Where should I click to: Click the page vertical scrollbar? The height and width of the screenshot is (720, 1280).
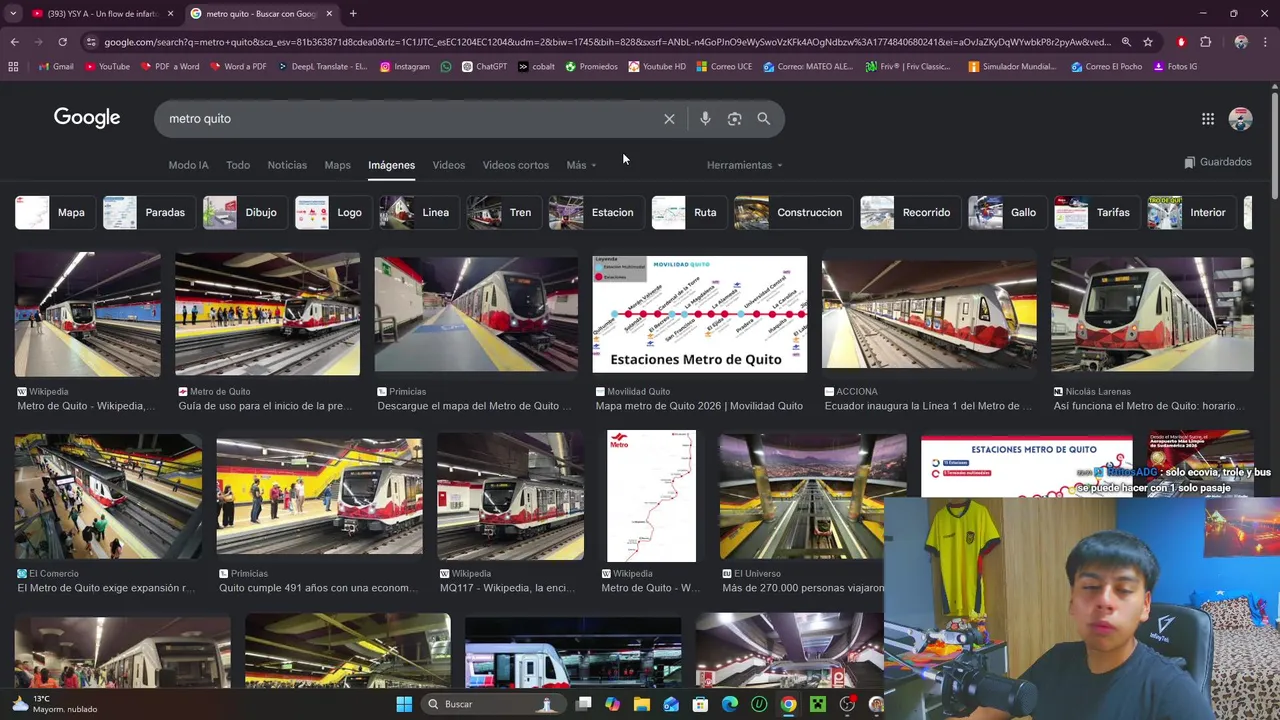(1274, 145)
